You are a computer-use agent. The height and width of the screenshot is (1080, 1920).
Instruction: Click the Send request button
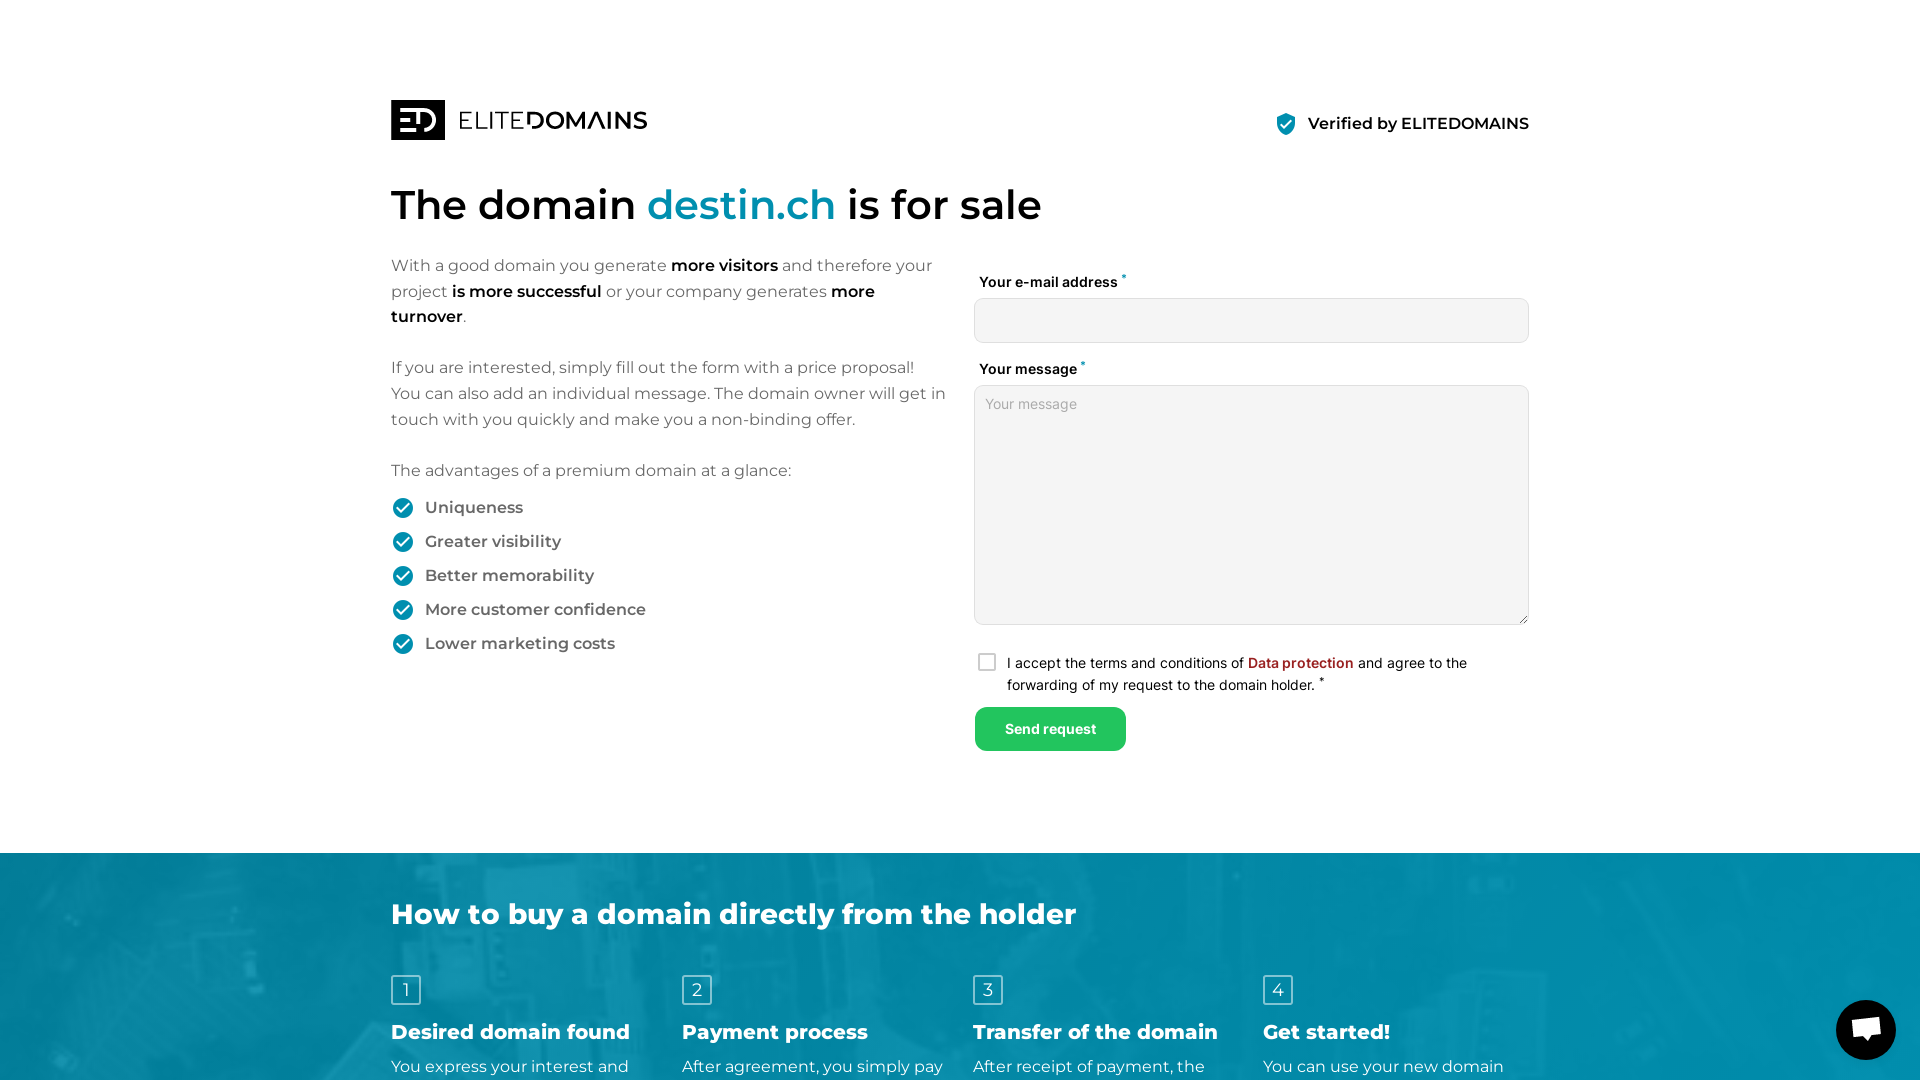[x=1050, y=729]
